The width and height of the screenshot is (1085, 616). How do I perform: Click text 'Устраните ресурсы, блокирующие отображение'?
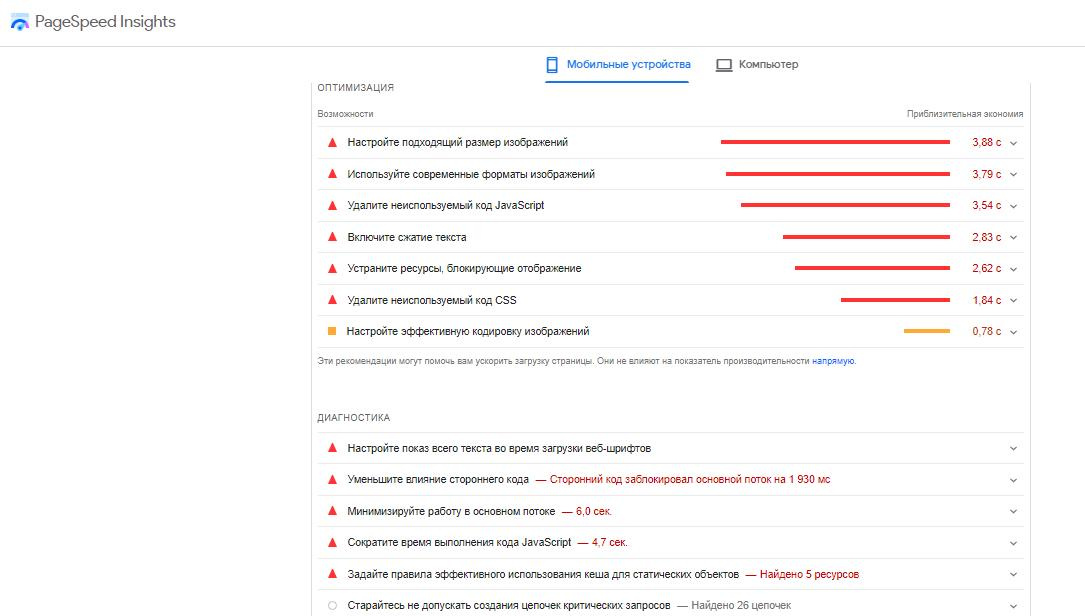464,268
